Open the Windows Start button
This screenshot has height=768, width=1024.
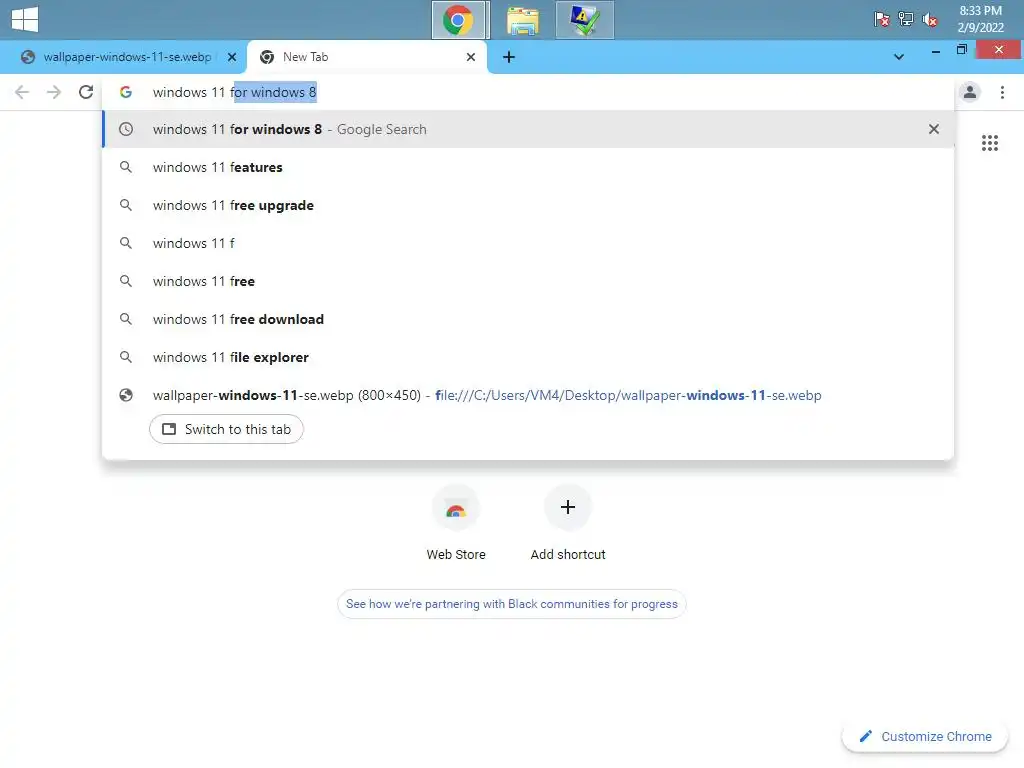pyautogui.click(x=25, y=19)
